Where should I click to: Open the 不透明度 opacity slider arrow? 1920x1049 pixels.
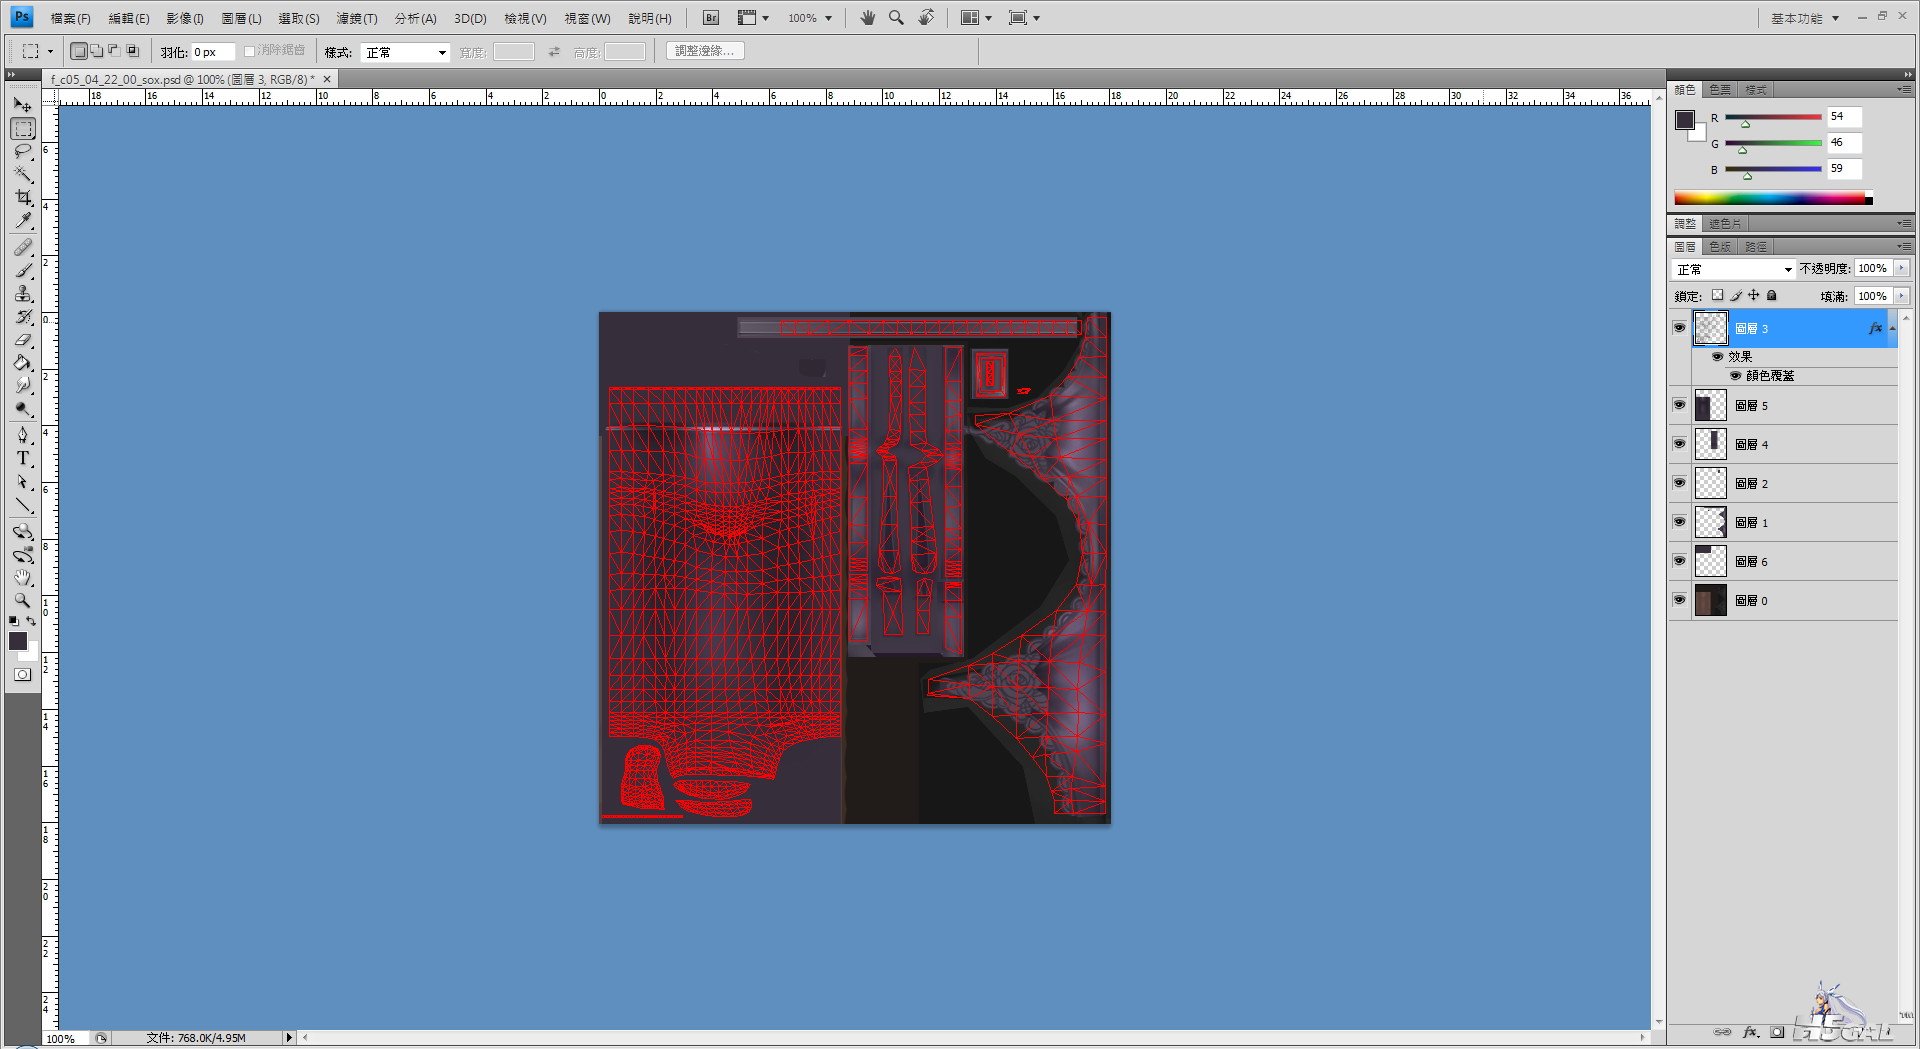click(1901, 269)
